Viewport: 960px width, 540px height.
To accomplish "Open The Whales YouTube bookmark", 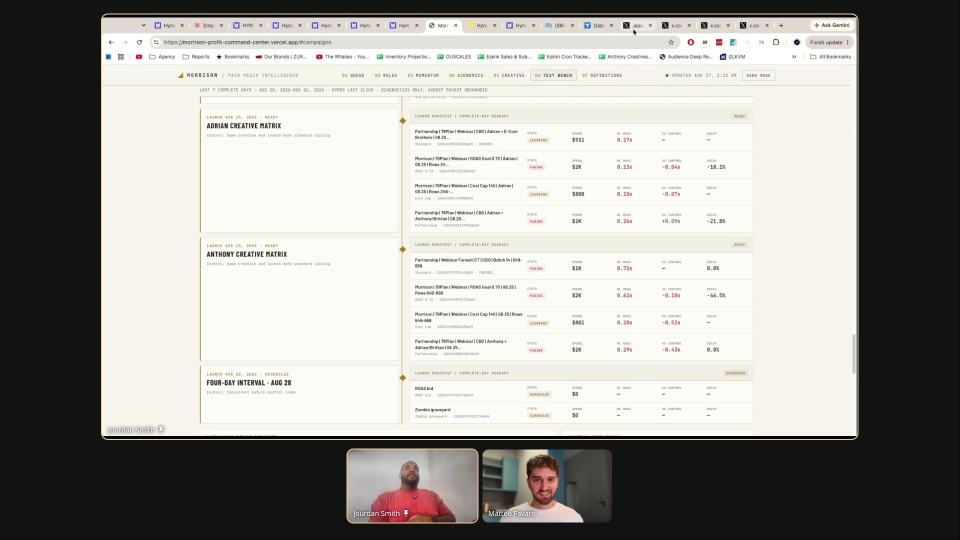I will coord(343,57).
